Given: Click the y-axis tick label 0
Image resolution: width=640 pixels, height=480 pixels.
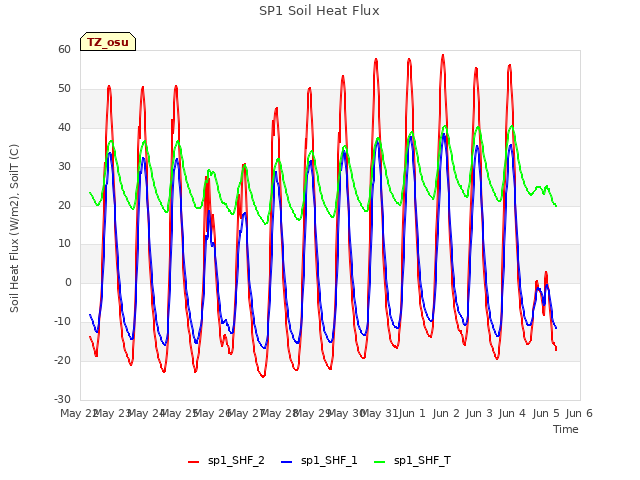Looking at the screenshot, I should point(68,282).
